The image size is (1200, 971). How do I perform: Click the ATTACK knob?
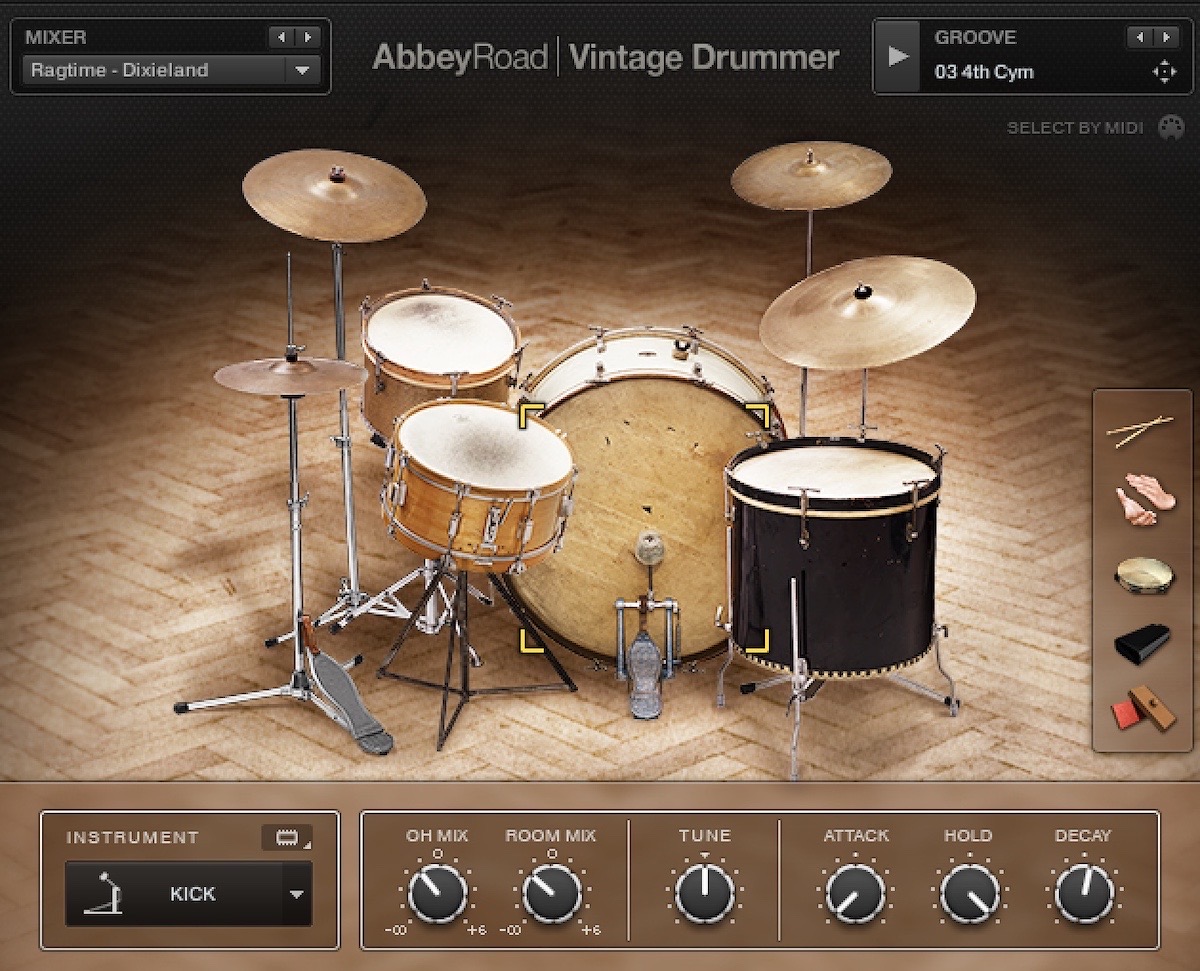pos(856,892)
